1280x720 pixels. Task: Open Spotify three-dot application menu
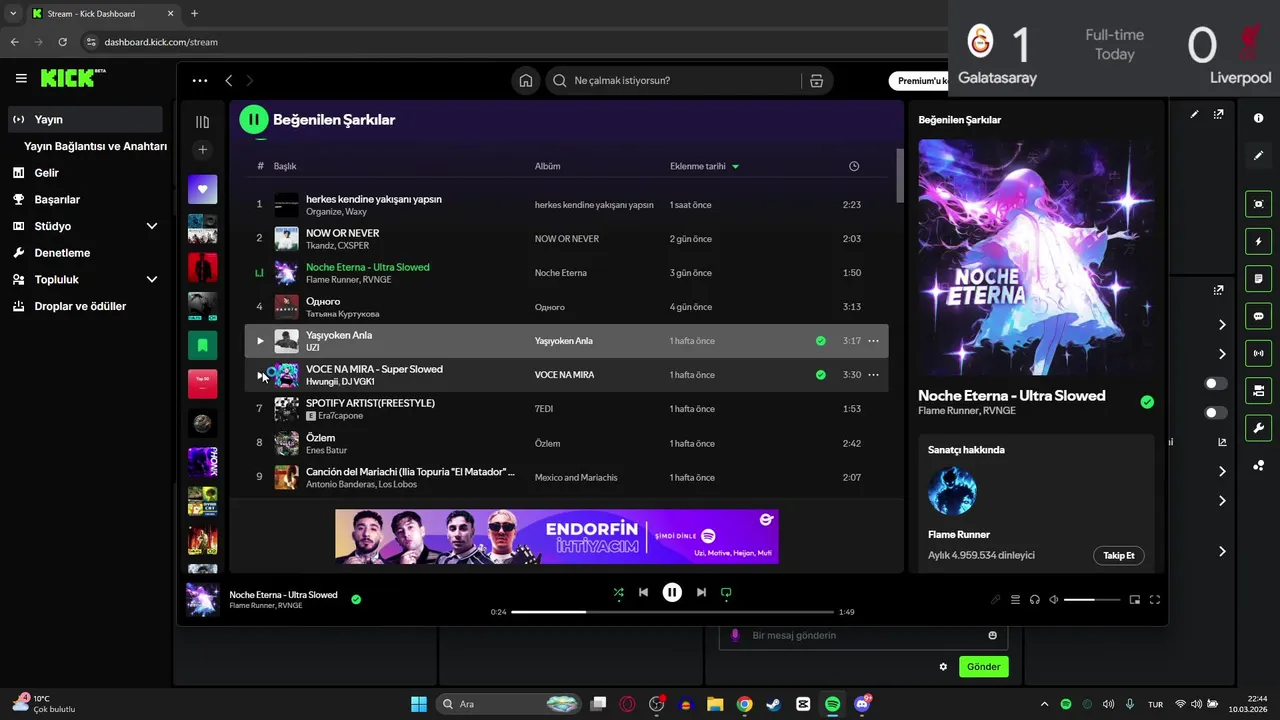[200, 81]
